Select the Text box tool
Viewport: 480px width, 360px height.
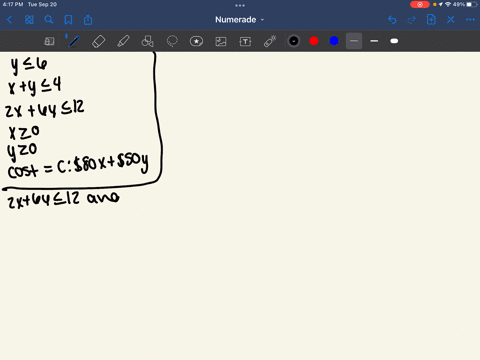tap(245, 41)
